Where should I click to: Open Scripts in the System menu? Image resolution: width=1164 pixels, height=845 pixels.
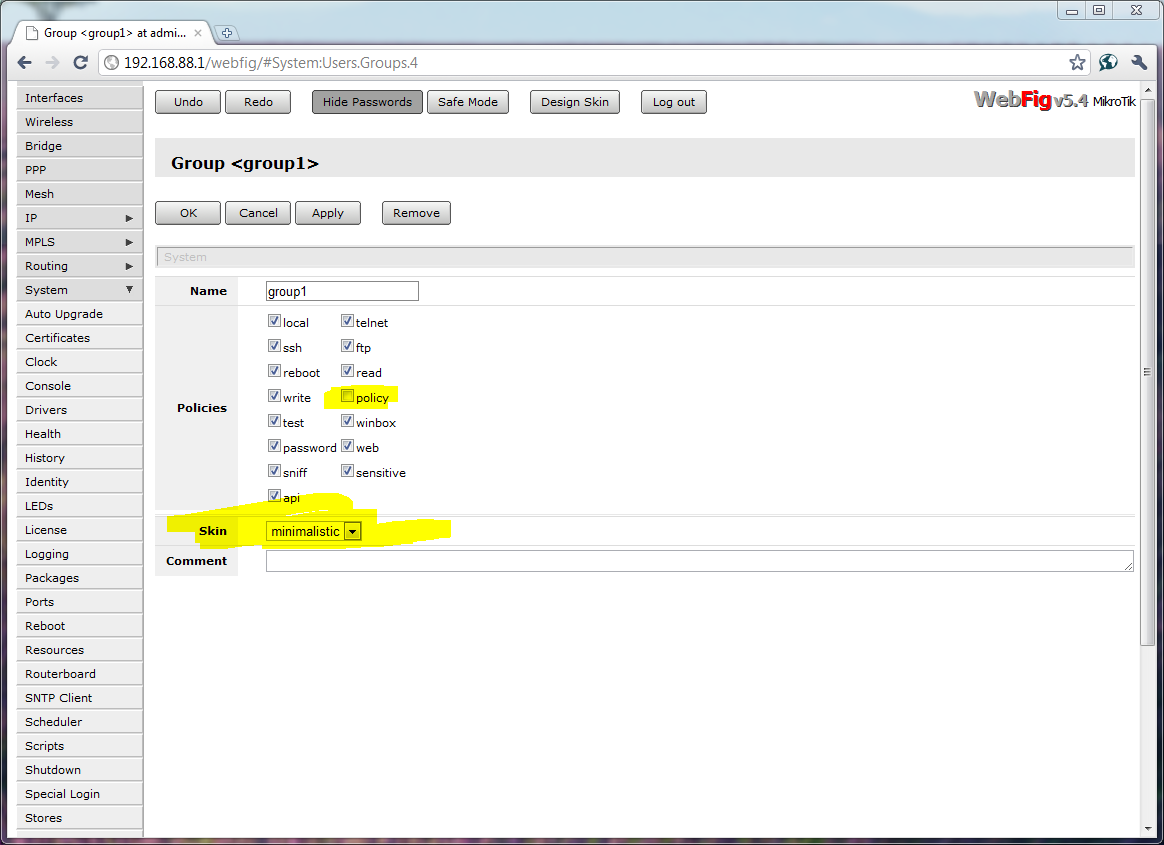click(x=79, y=746)
